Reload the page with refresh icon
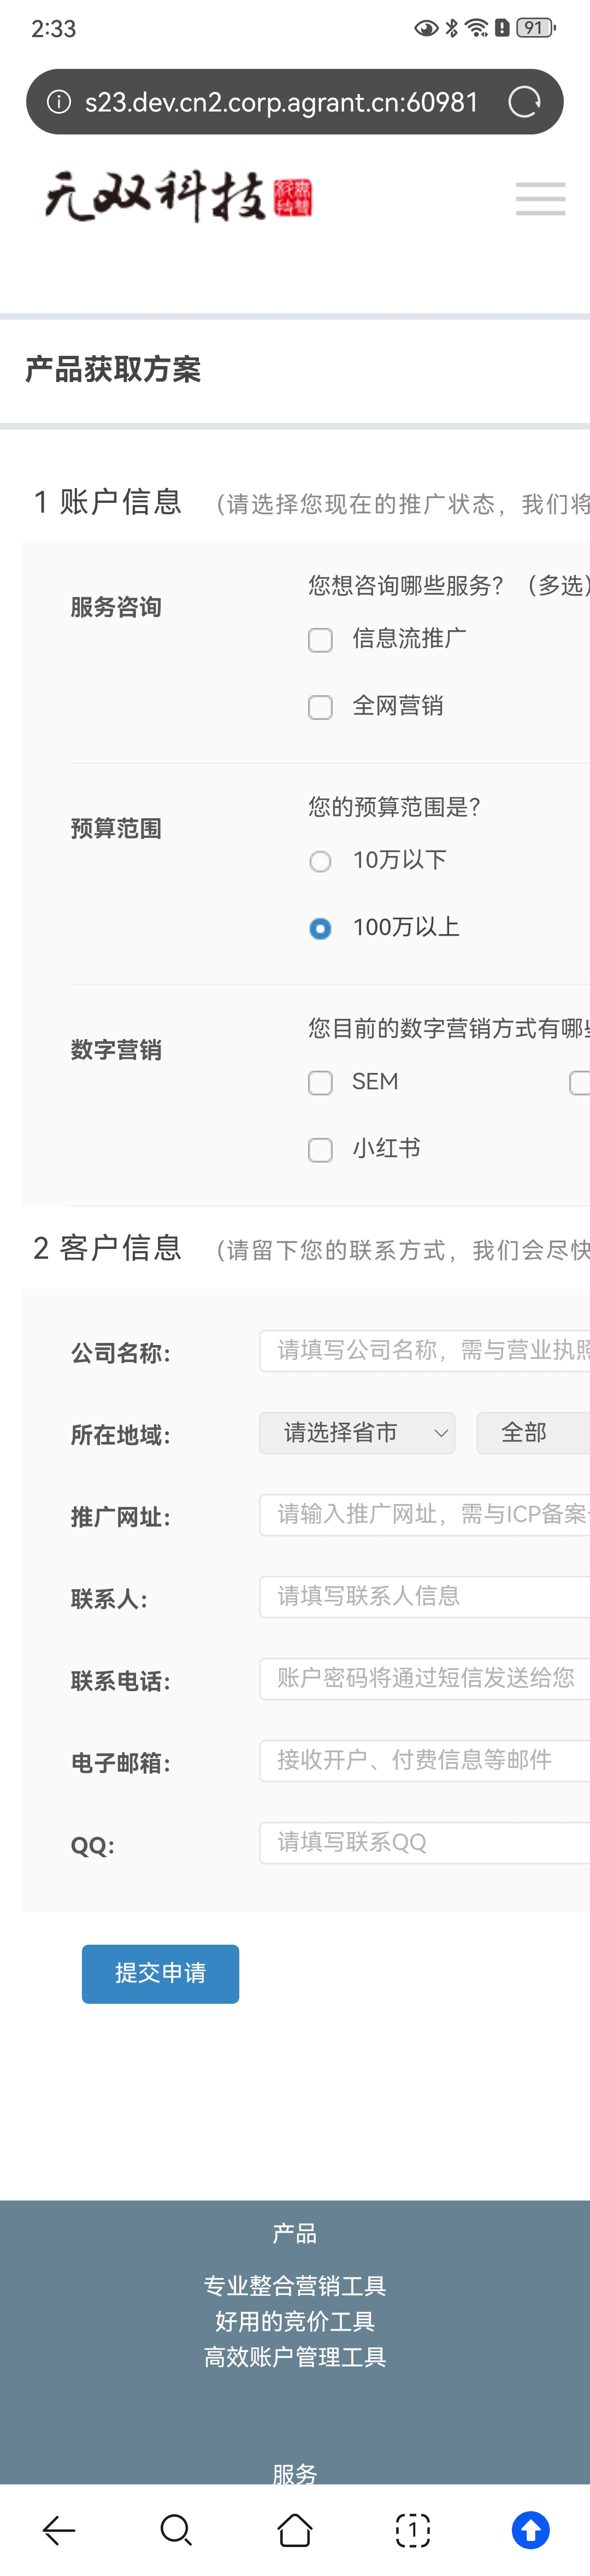The width and height of the screenshot is (590, 2576). click(524, 102)
